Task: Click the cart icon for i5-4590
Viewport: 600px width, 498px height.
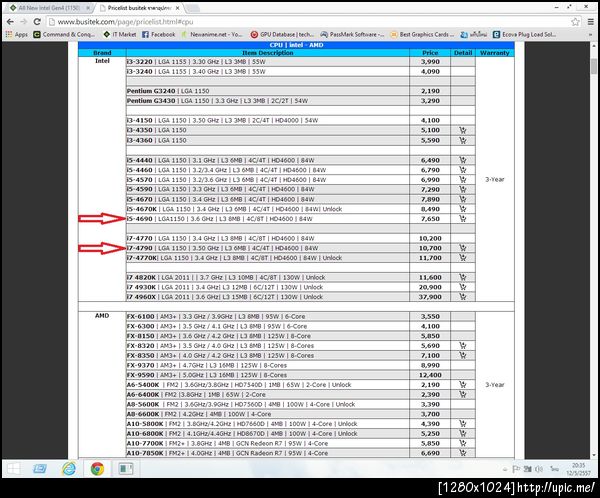Action: (x=463, y=189)
